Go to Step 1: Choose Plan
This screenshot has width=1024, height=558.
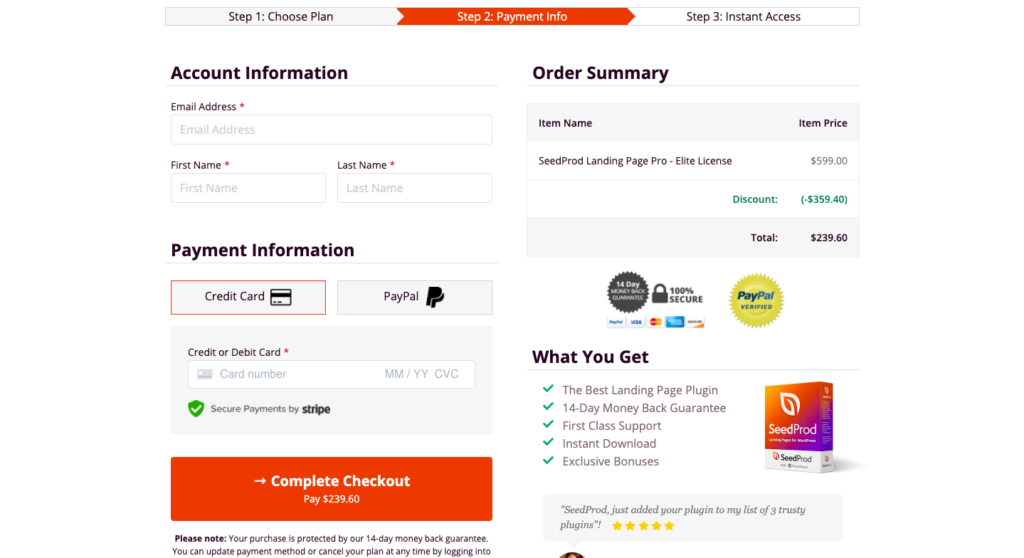pyautogui.click(x=281, y=16)
